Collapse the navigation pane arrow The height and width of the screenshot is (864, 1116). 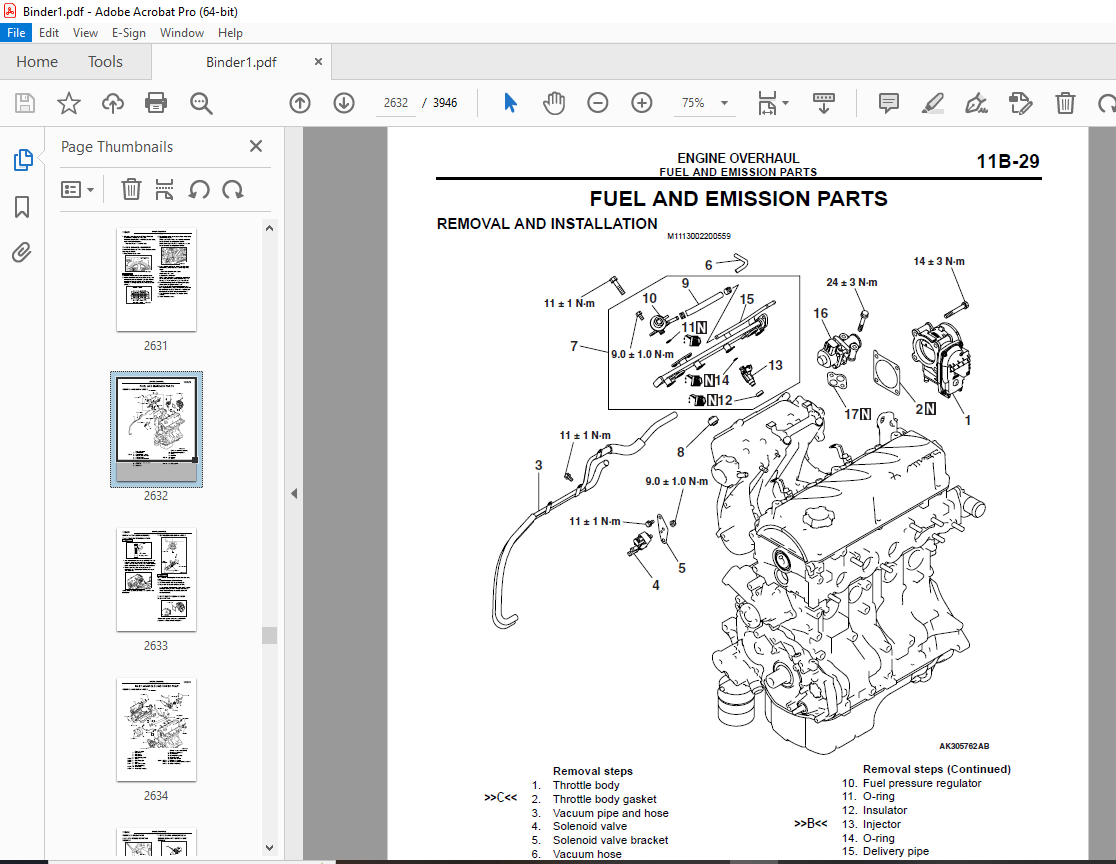click(294, 493)
